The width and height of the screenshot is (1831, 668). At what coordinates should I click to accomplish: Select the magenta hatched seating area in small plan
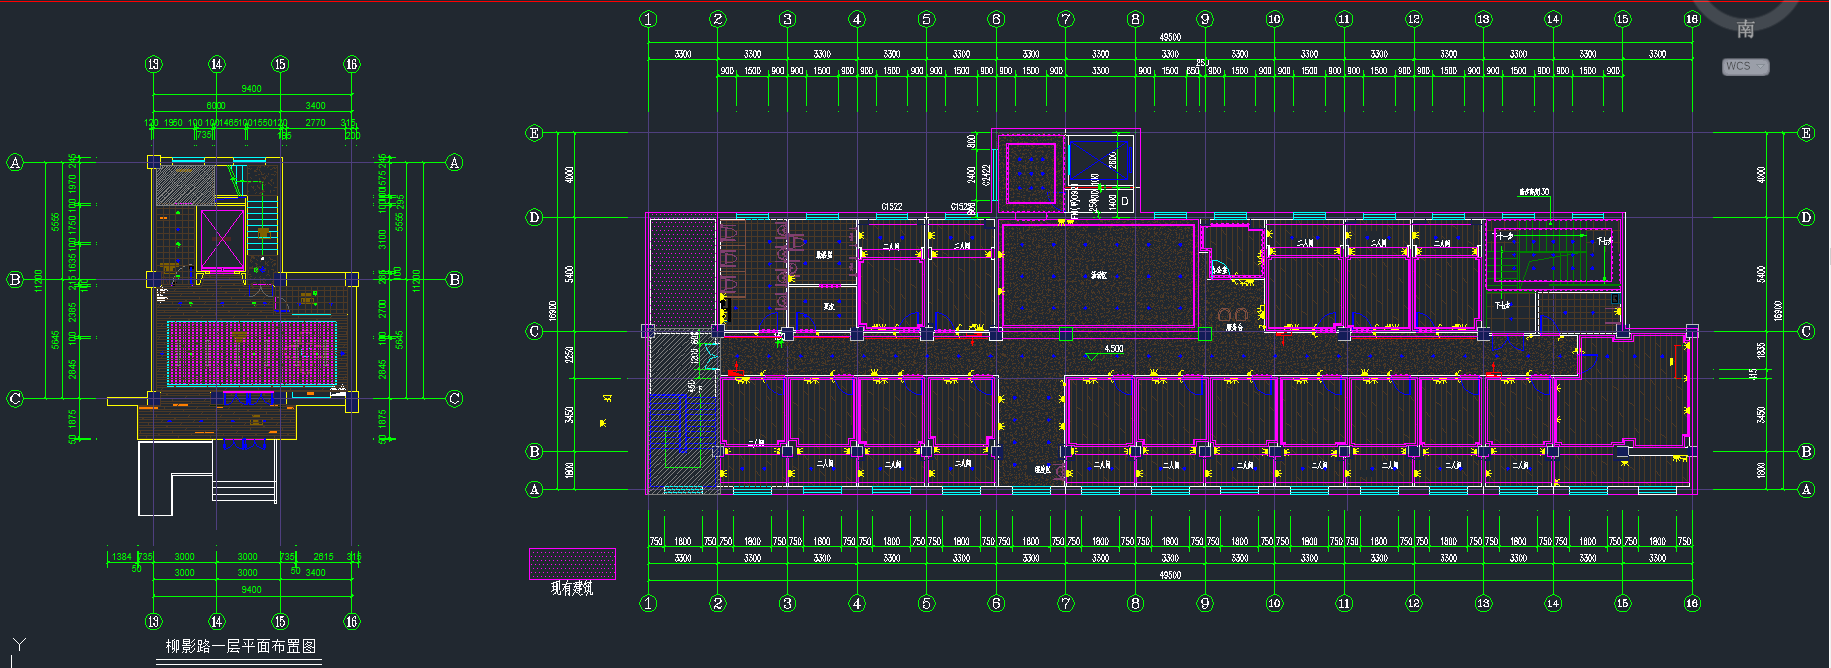[251, 352]
